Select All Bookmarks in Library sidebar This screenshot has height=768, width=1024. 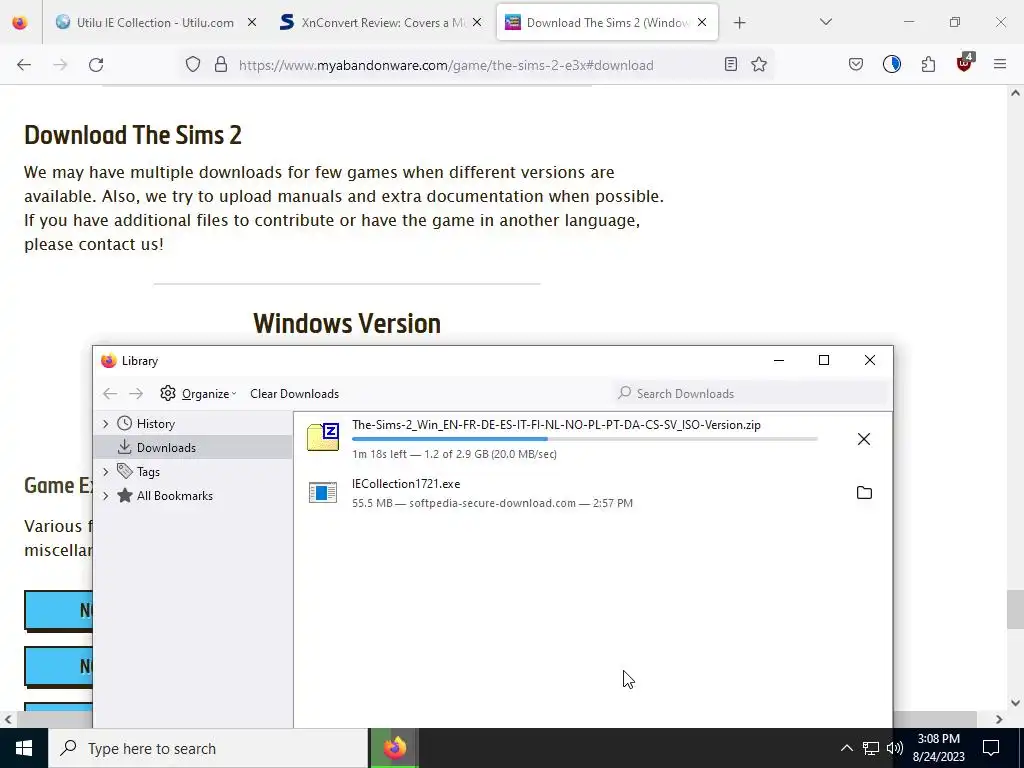[174, 496]
